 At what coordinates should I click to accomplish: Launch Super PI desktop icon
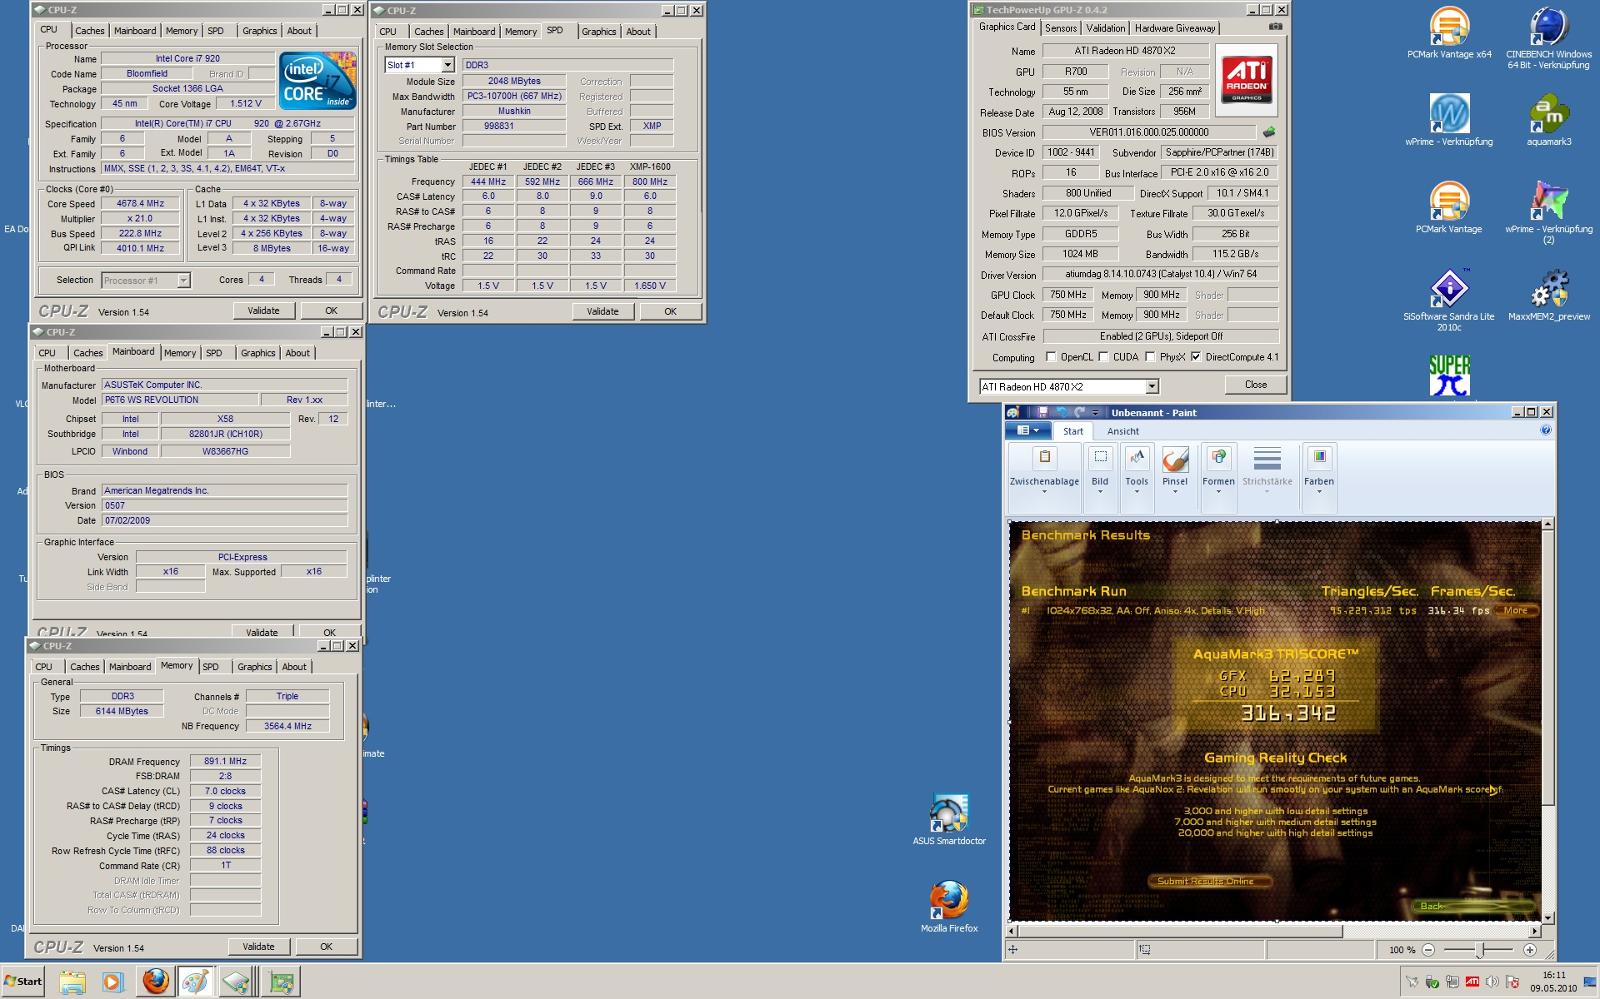[1449, 375]
